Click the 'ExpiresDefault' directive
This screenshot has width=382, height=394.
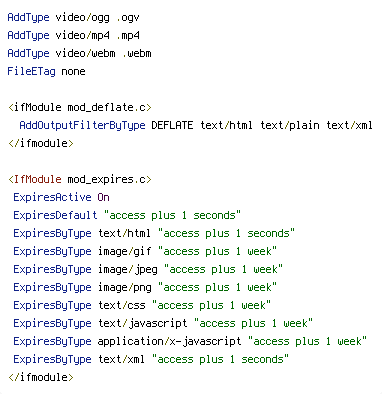point(55,215)
